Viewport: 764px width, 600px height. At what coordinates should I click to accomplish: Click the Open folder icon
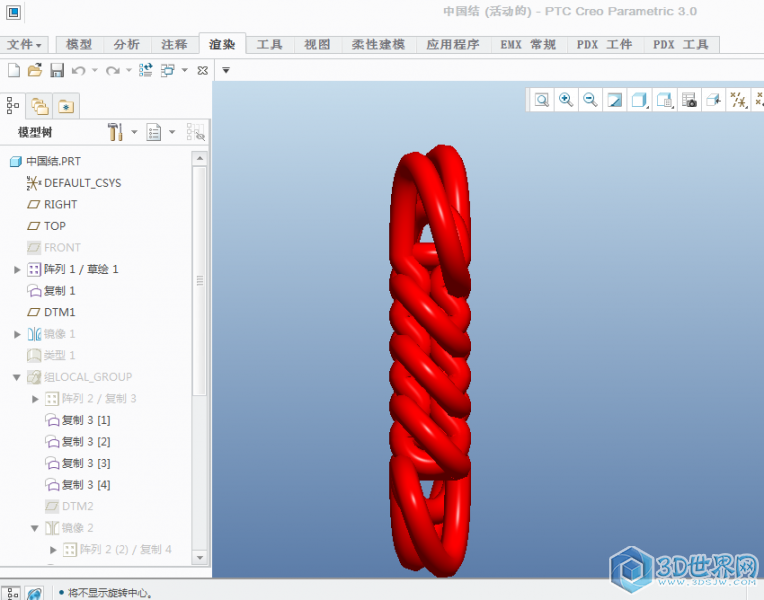[35, 70]
